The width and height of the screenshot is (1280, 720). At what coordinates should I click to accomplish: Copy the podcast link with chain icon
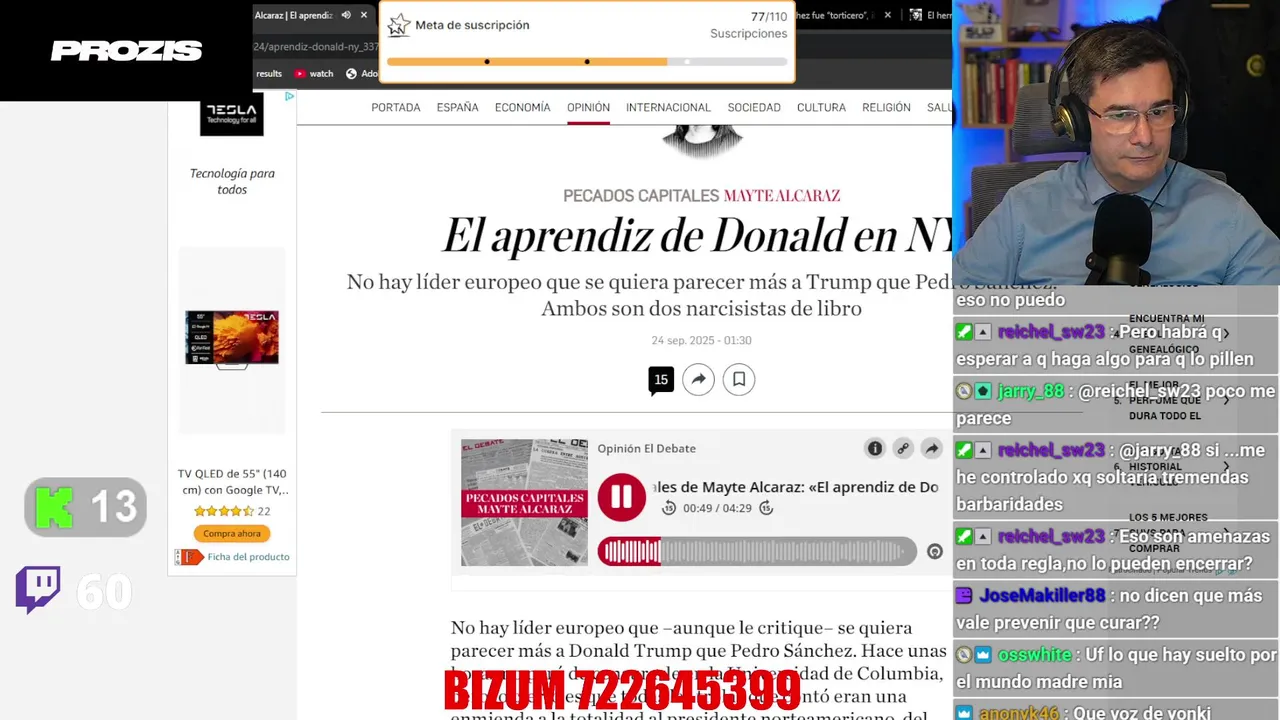coord(903,449)
